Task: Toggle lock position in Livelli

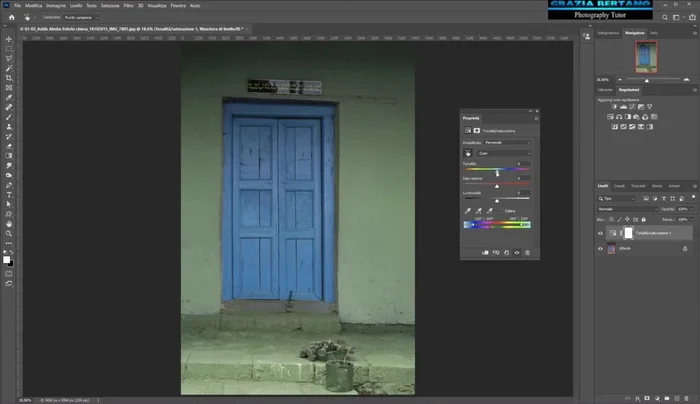Action: pyautogui.click(x=627, y=220)
